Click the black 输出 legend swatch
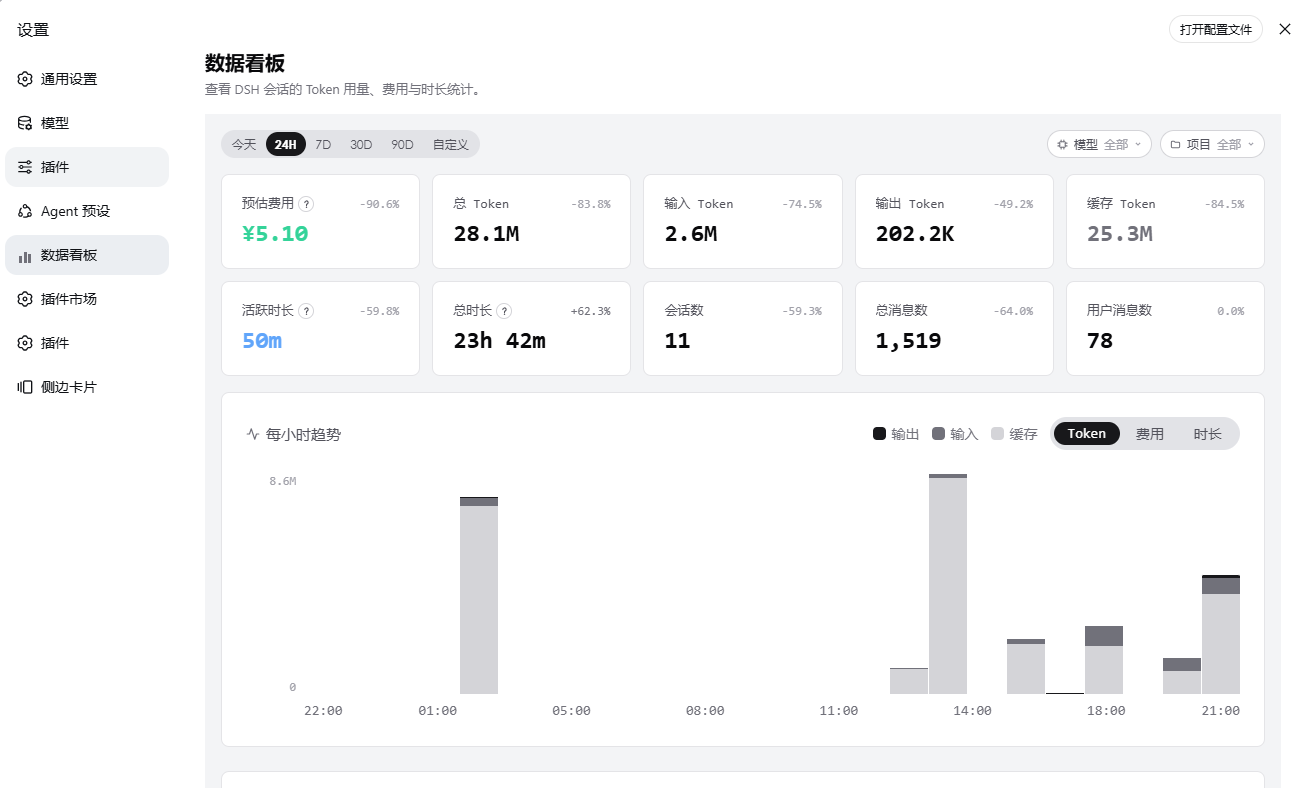The width and height of the screenshot is (1303, 788). coord(880,434)
